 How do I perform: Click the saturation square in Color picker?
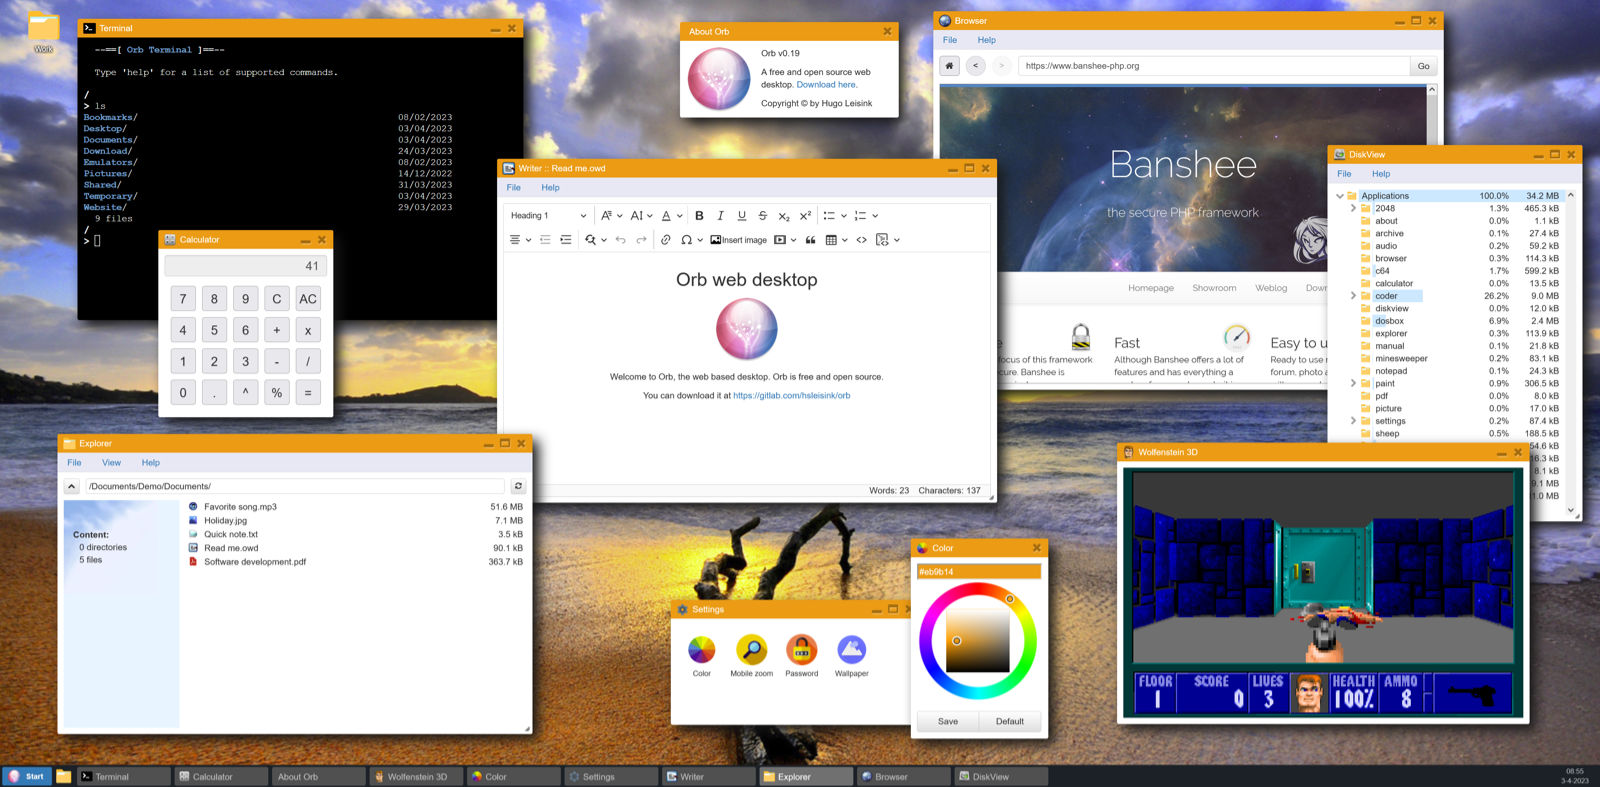[978, 640]
